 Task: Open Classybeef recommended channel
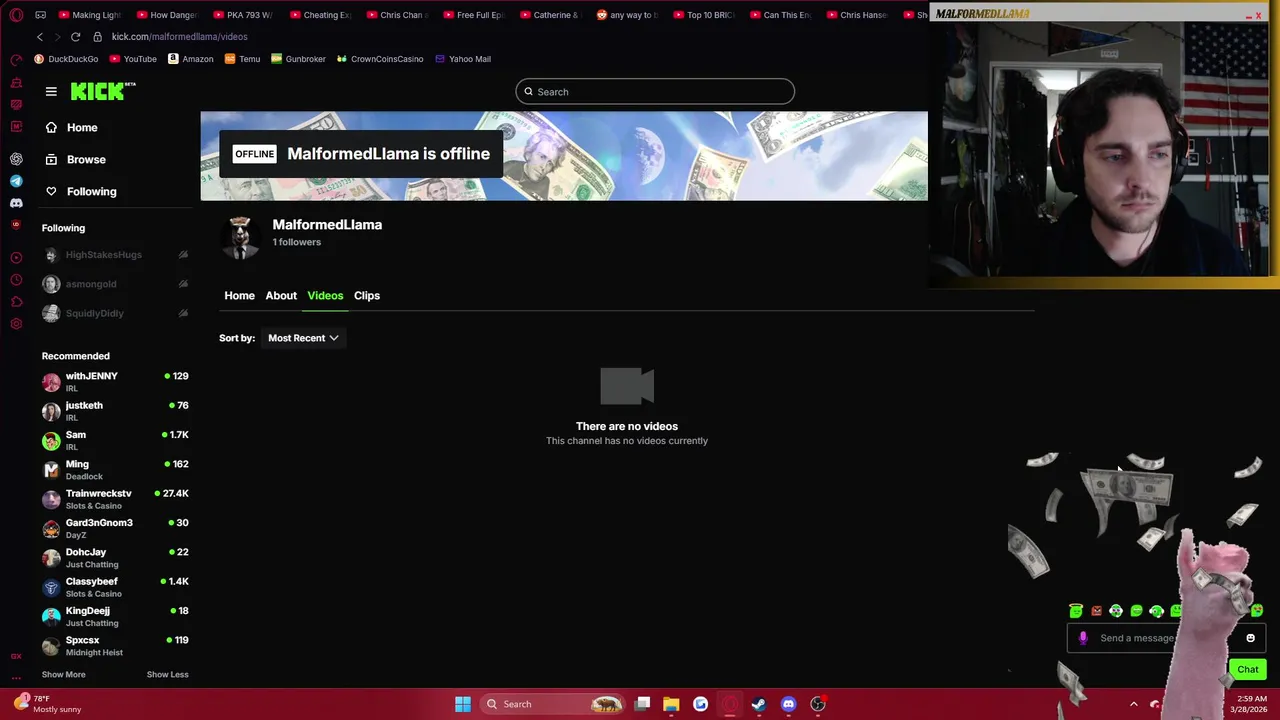pos(115,587)
